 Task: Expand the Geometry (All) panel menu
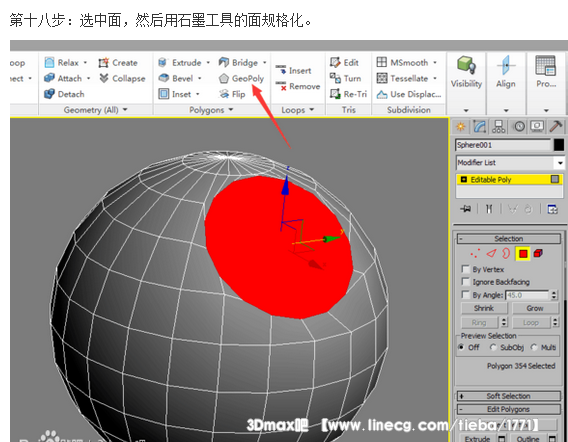[x=125, y=109]
